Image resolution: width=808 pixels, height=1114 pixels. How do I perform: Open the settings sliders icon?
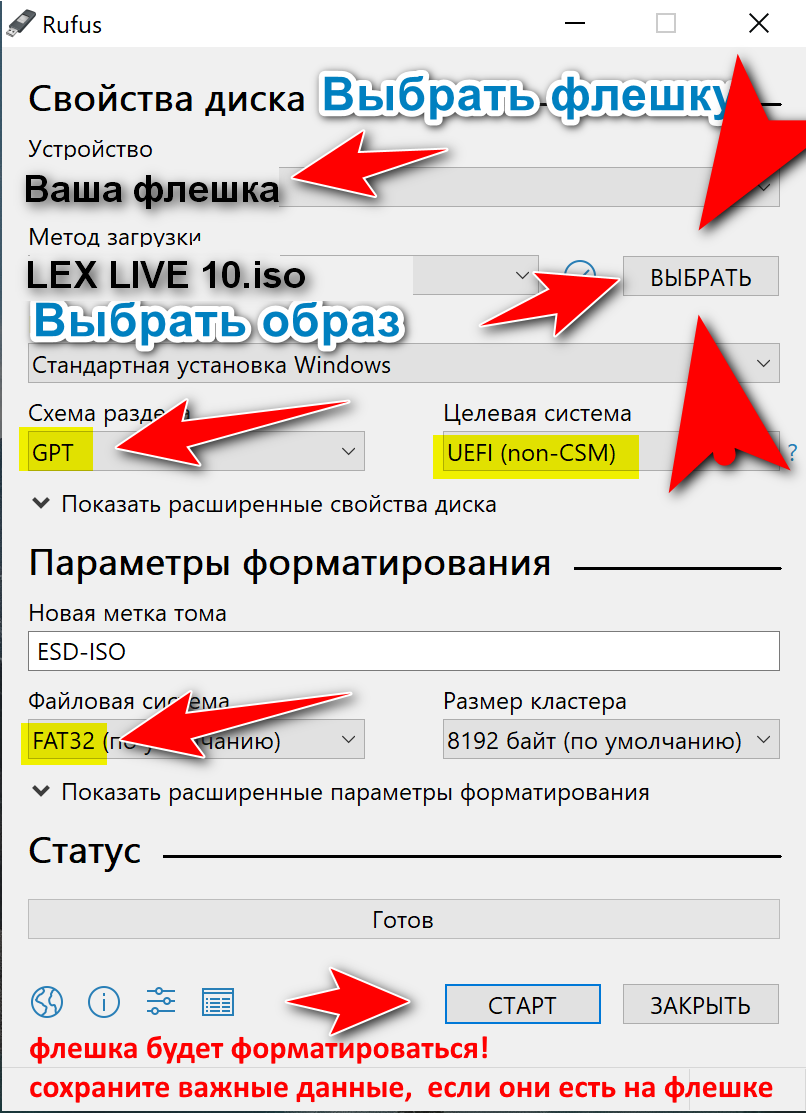161,1002
